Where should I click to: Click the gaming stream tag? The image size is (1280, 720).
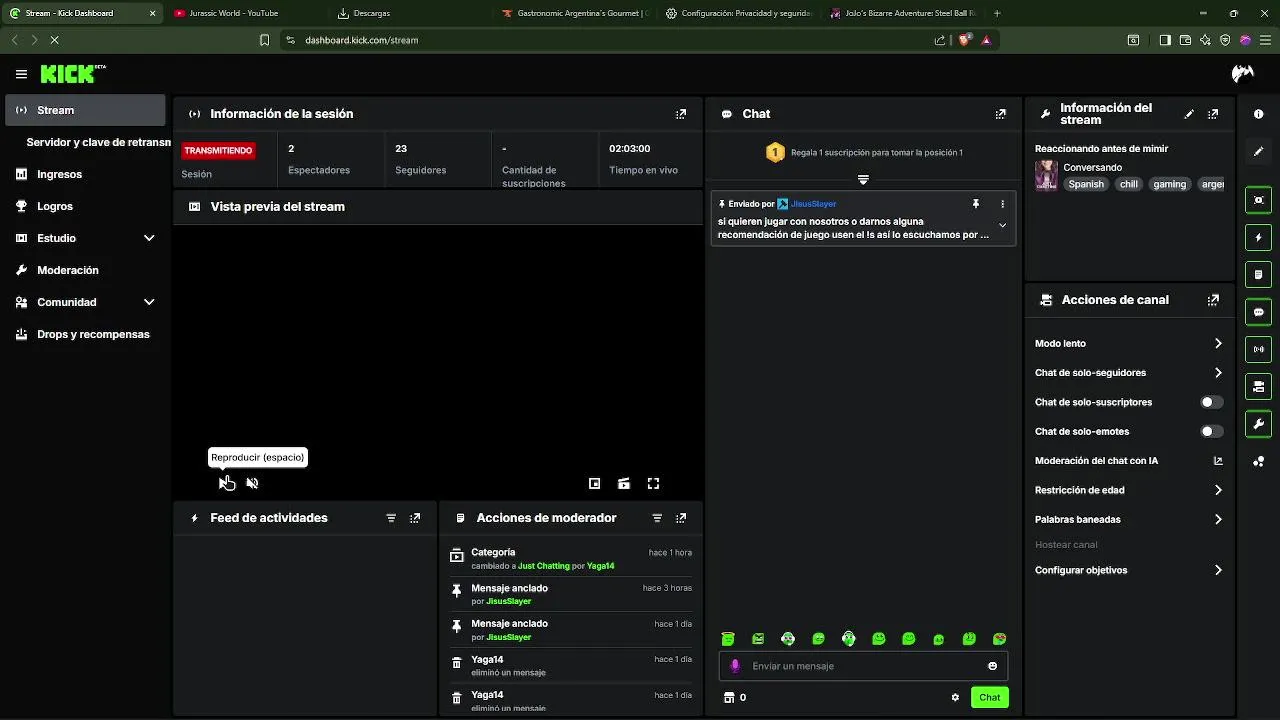[1169, 184]
